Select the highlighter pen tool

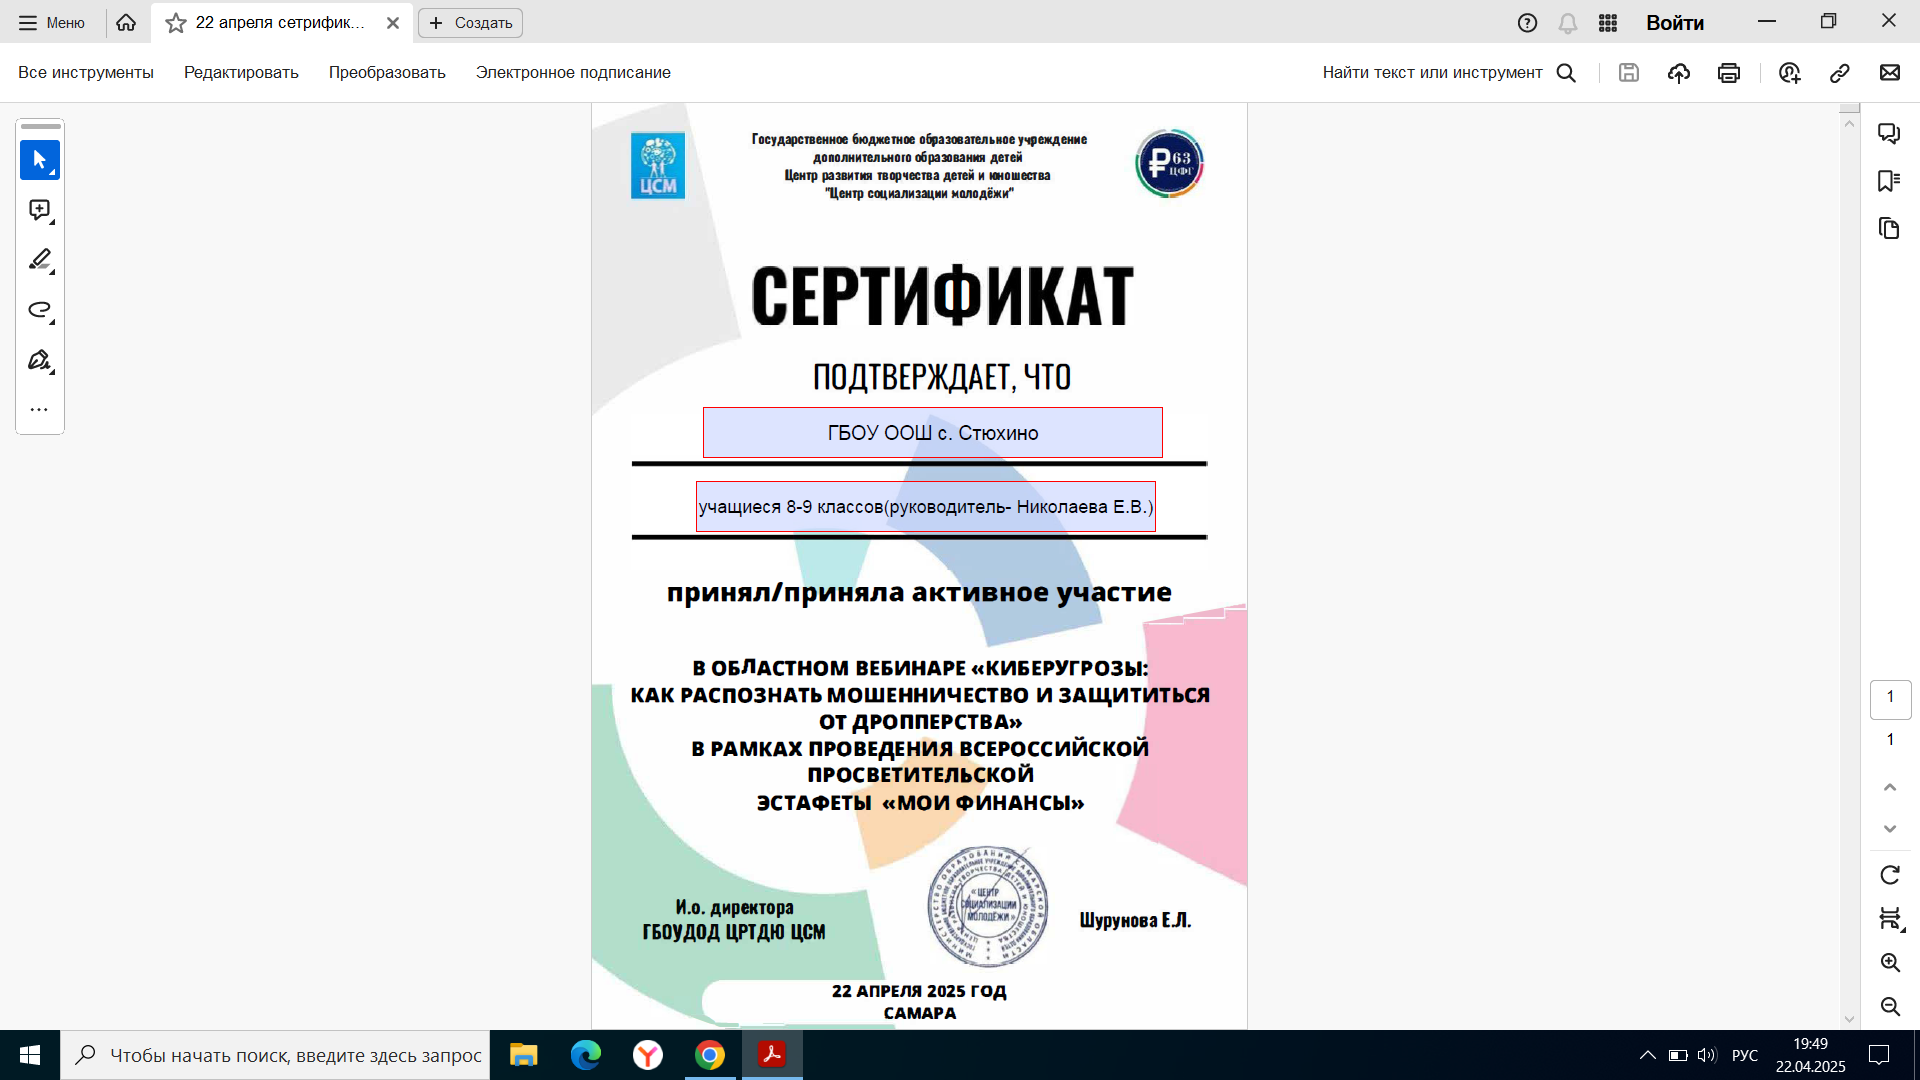[40, 260]
